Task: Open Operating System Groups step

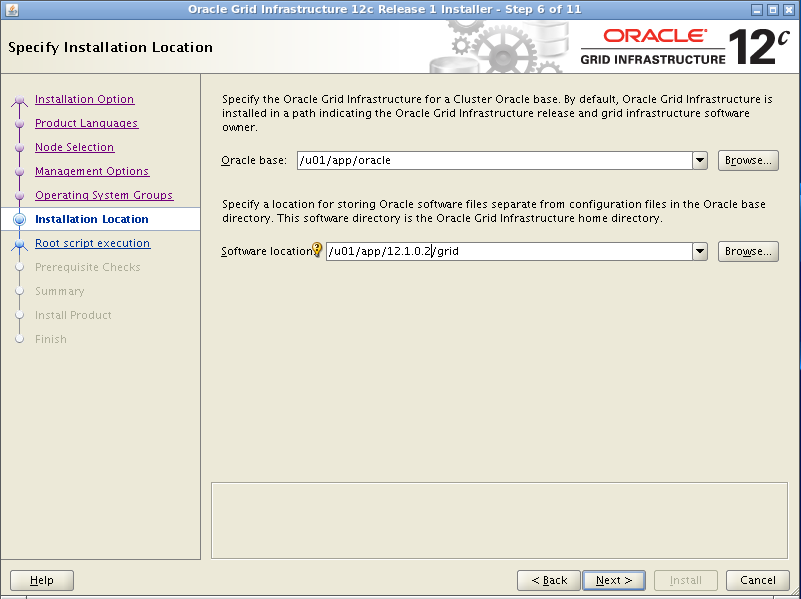Action: [x=104, y=196]
